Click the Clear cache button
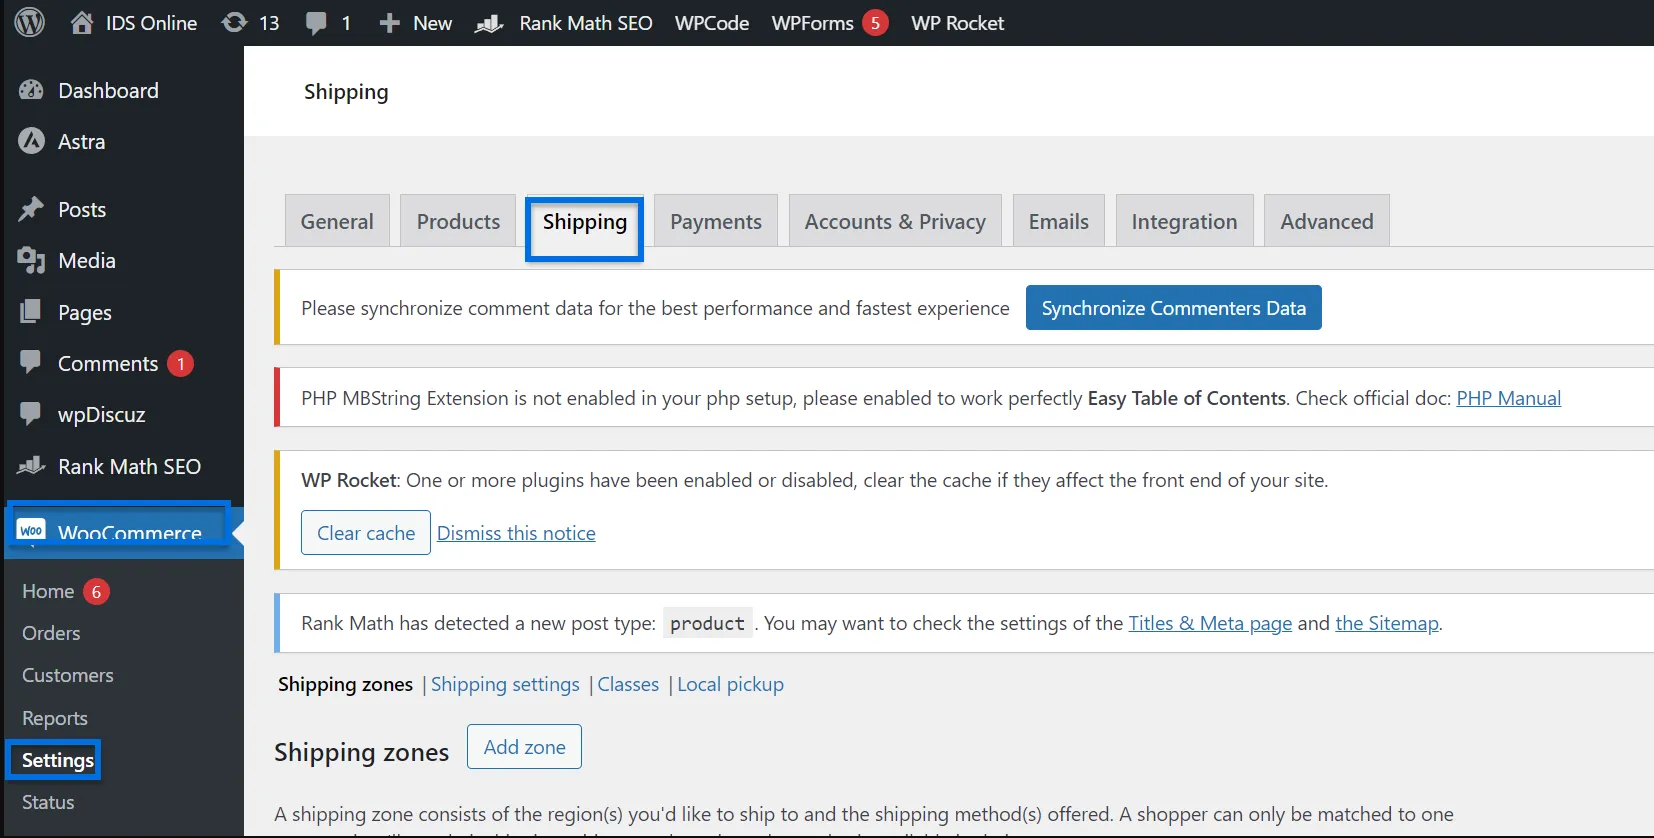The height and width of the screenshot is (838, 1654). click(366, 533)
